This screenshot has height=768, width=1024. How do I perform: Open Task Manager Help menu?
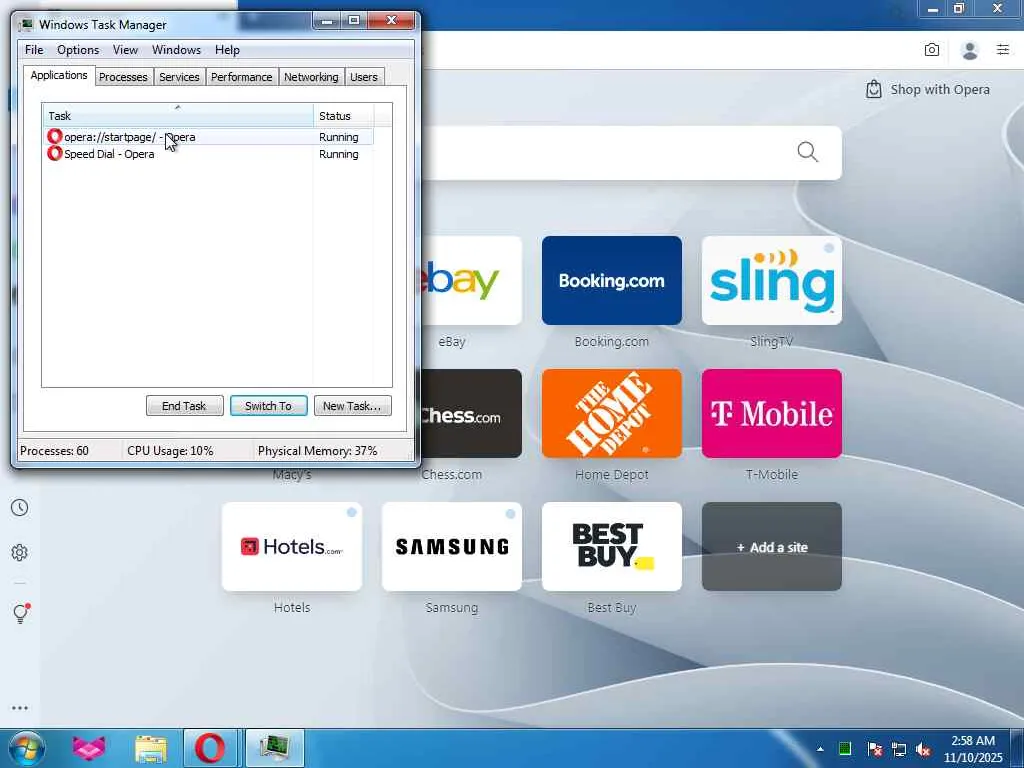coord(227,50)
